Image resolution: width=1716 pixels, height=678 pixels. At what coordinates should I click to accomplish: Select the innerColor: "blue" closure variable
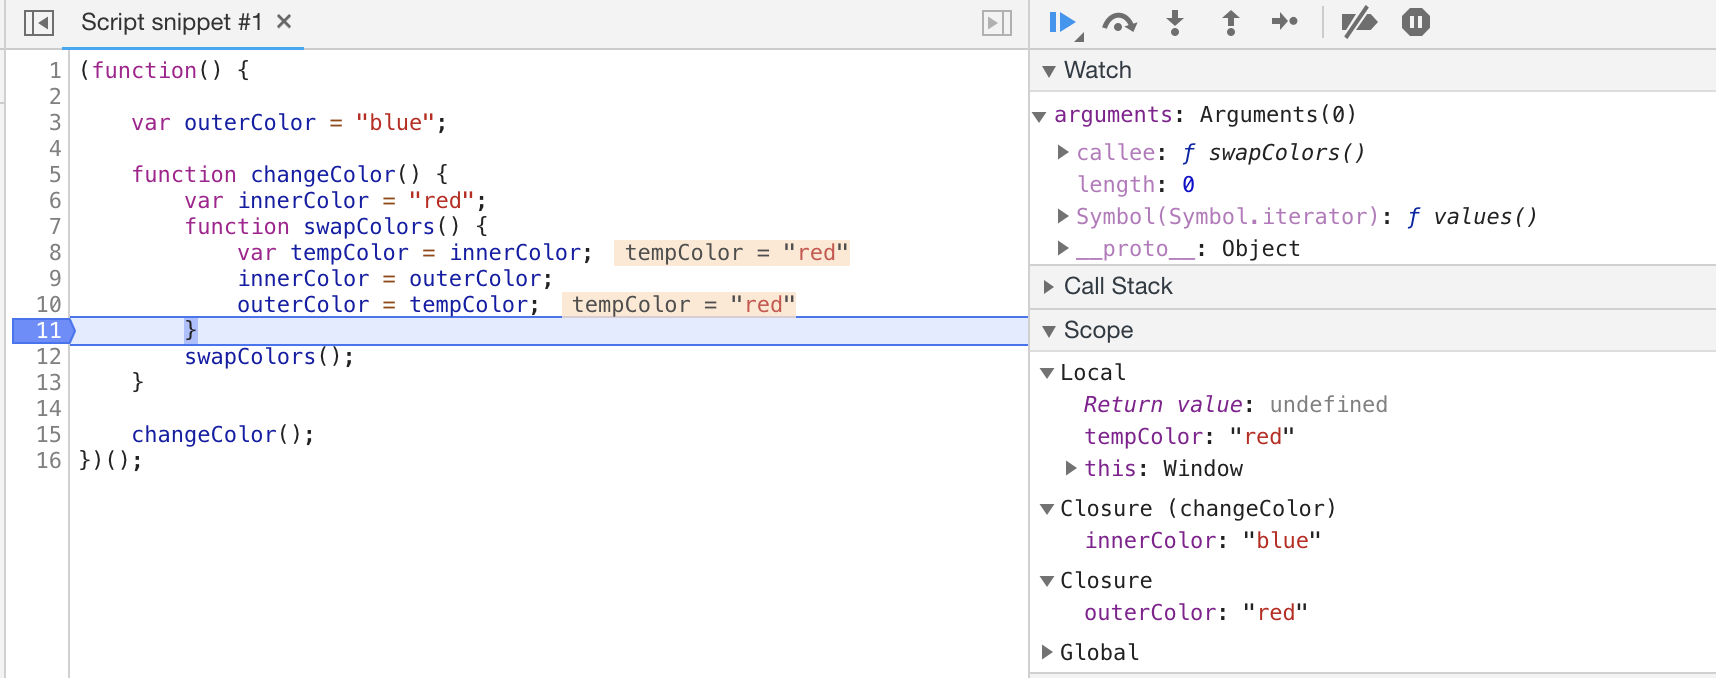pyautogui.click(x=1203, y=540)
